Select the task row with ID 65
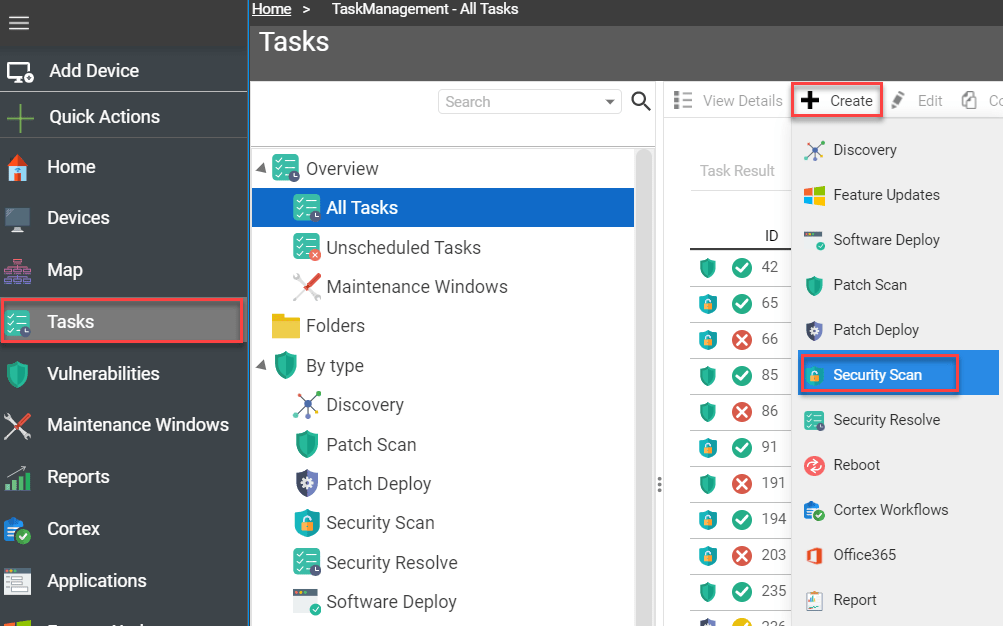This screenshot has width=1003, height=626. tap(741, 303)
